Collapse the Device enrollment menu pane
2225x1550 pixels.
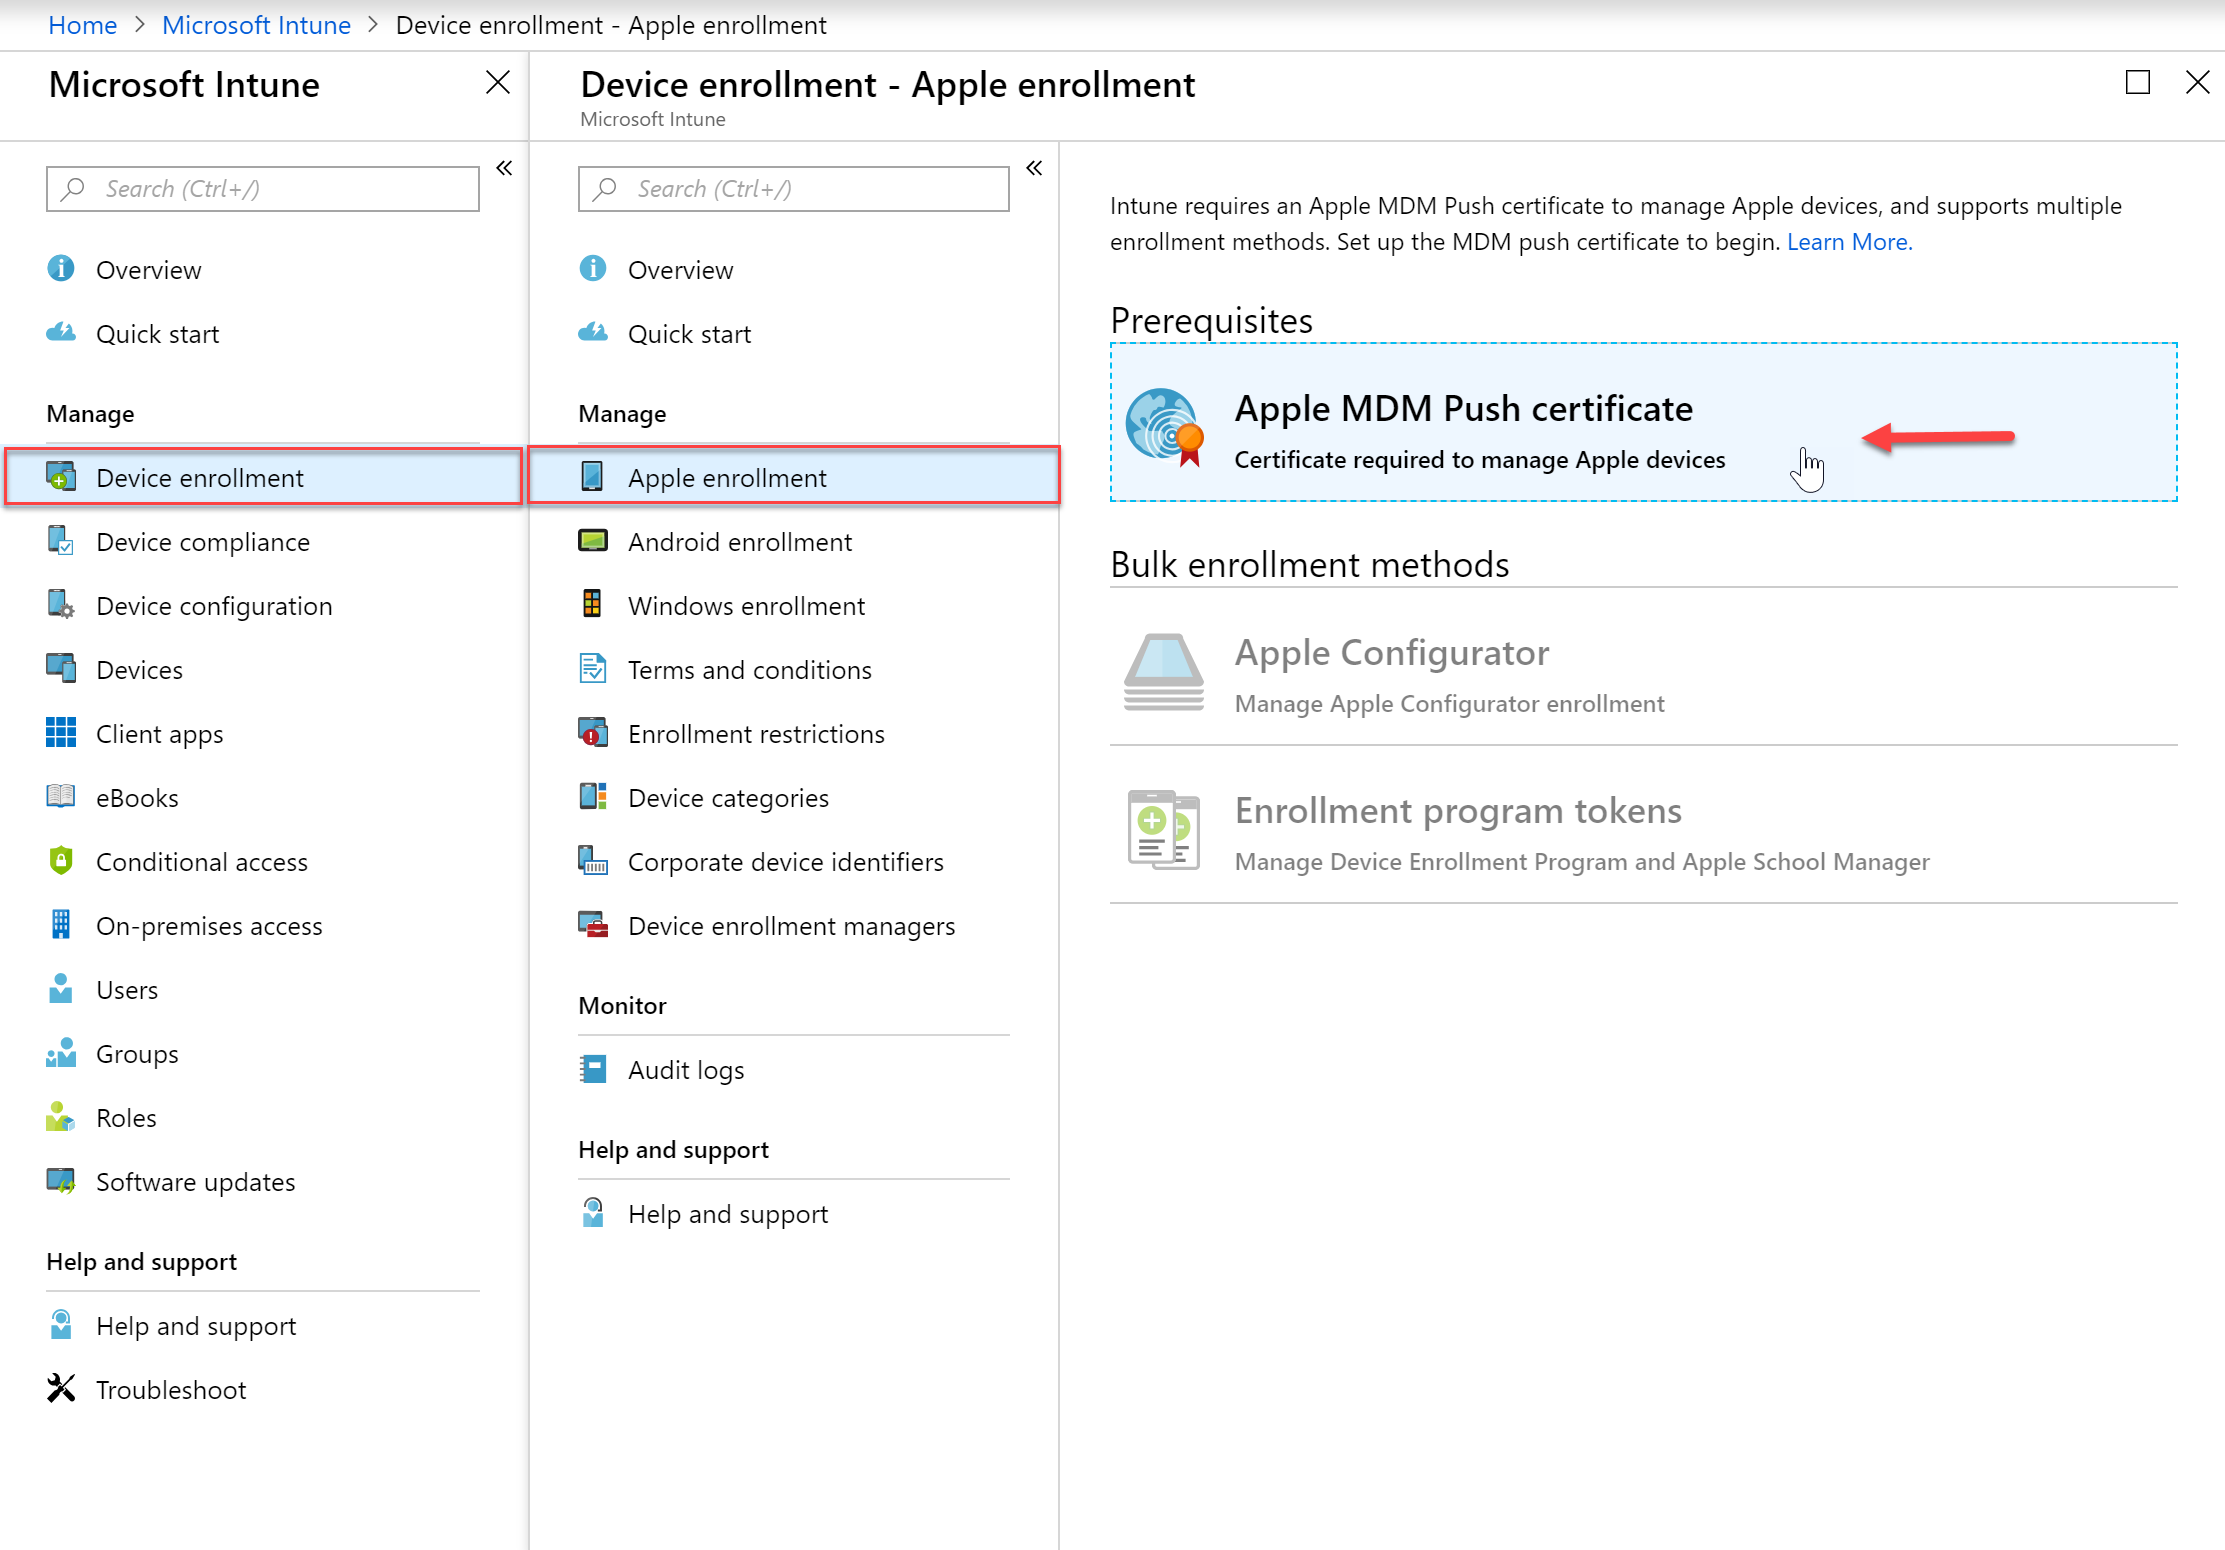[x=1035, y=168]
